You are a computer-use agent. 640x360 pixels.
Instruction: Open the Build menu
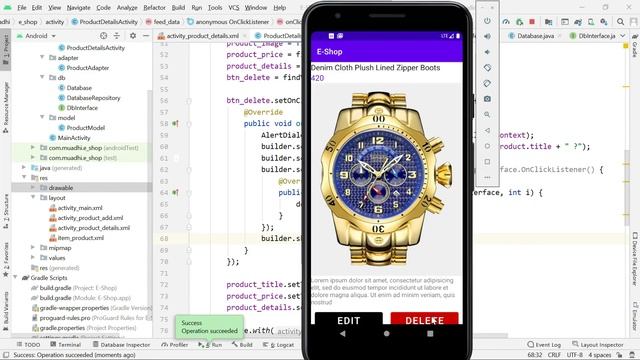tap(178, 7)
